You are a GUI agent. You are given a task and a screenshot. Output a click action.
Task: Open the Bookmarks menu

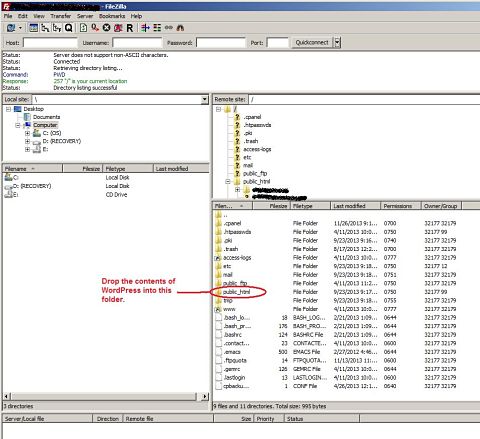pyautogui.click(x=112, y=16)
